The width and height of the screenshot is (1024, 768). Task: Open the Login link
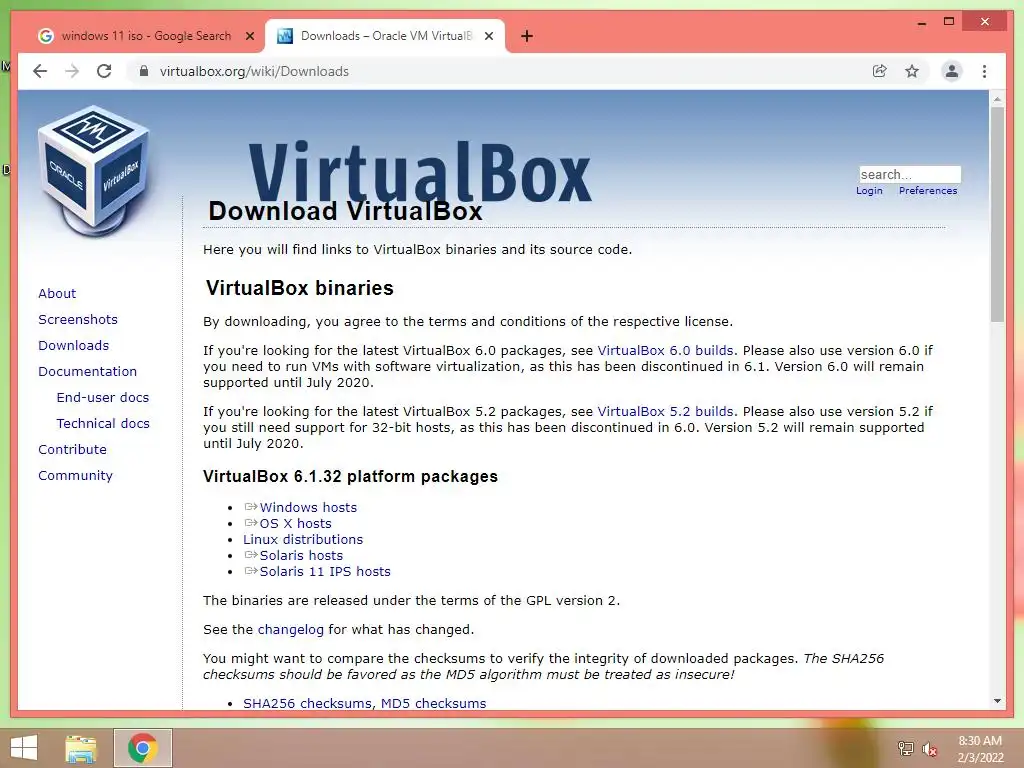(x=869, y=191)
